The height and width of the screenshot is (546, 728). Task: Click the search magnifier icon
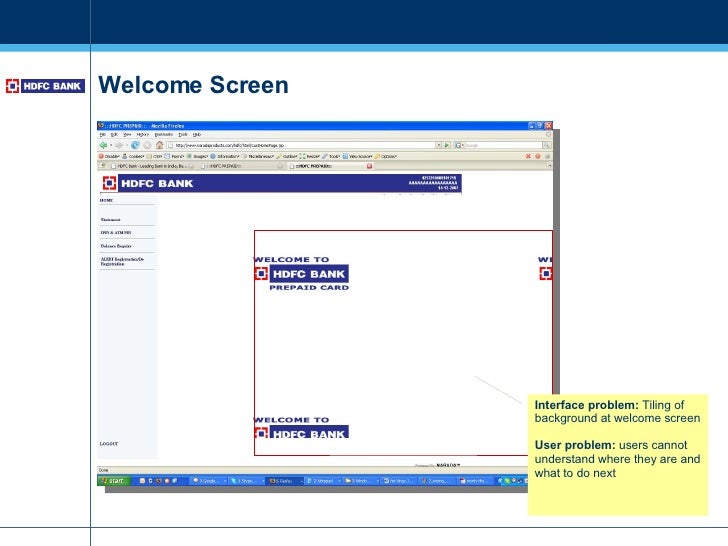[546, 145]
